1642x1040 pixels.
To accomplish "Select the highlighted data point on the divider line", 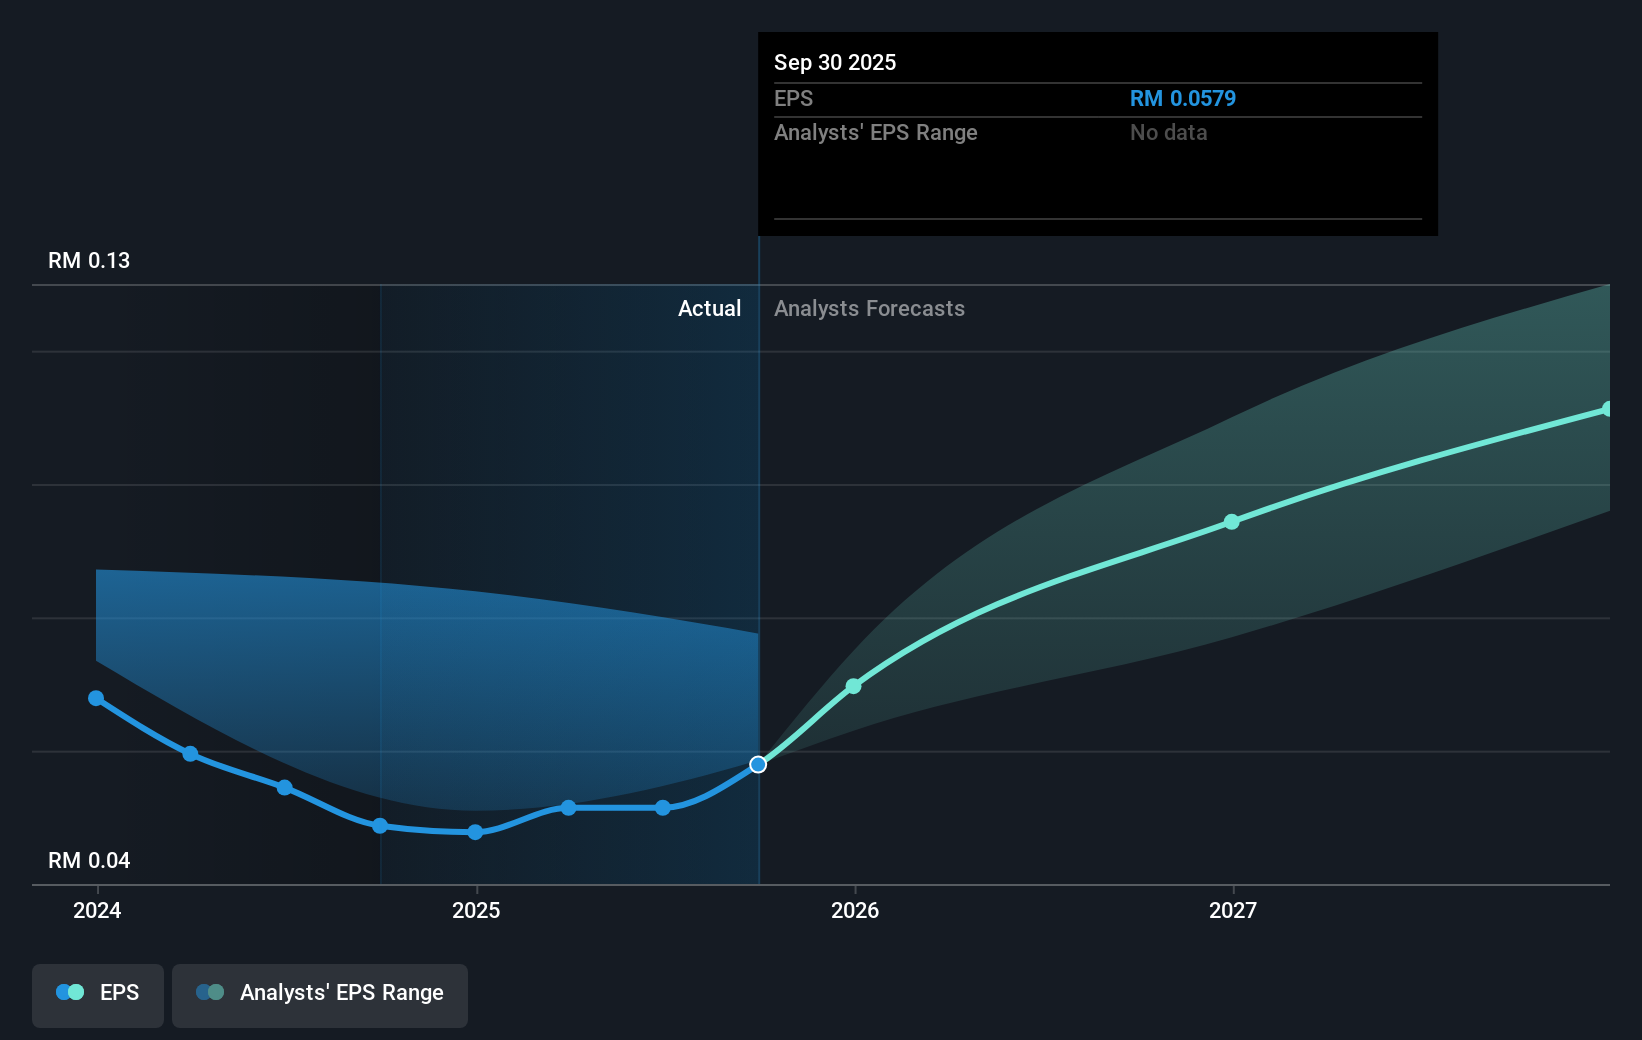I will coord(757,764).
